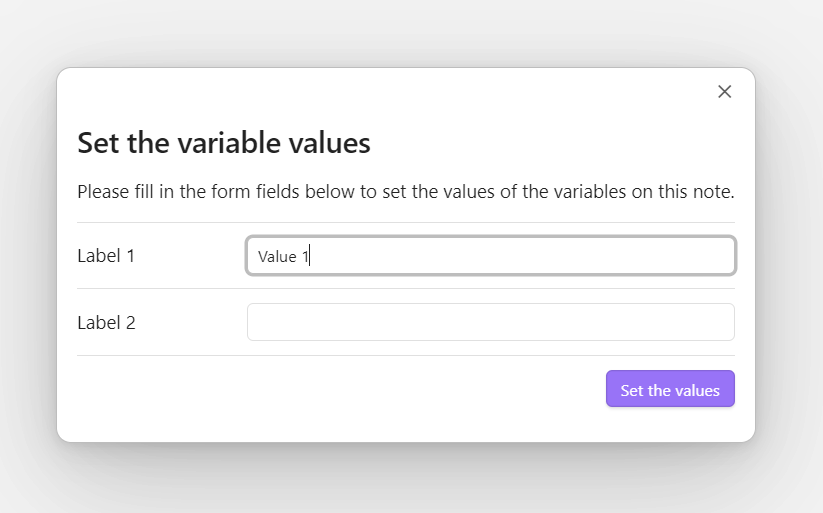
Task: Click the word "Please" in the description
Action: (x=103, y=192)
